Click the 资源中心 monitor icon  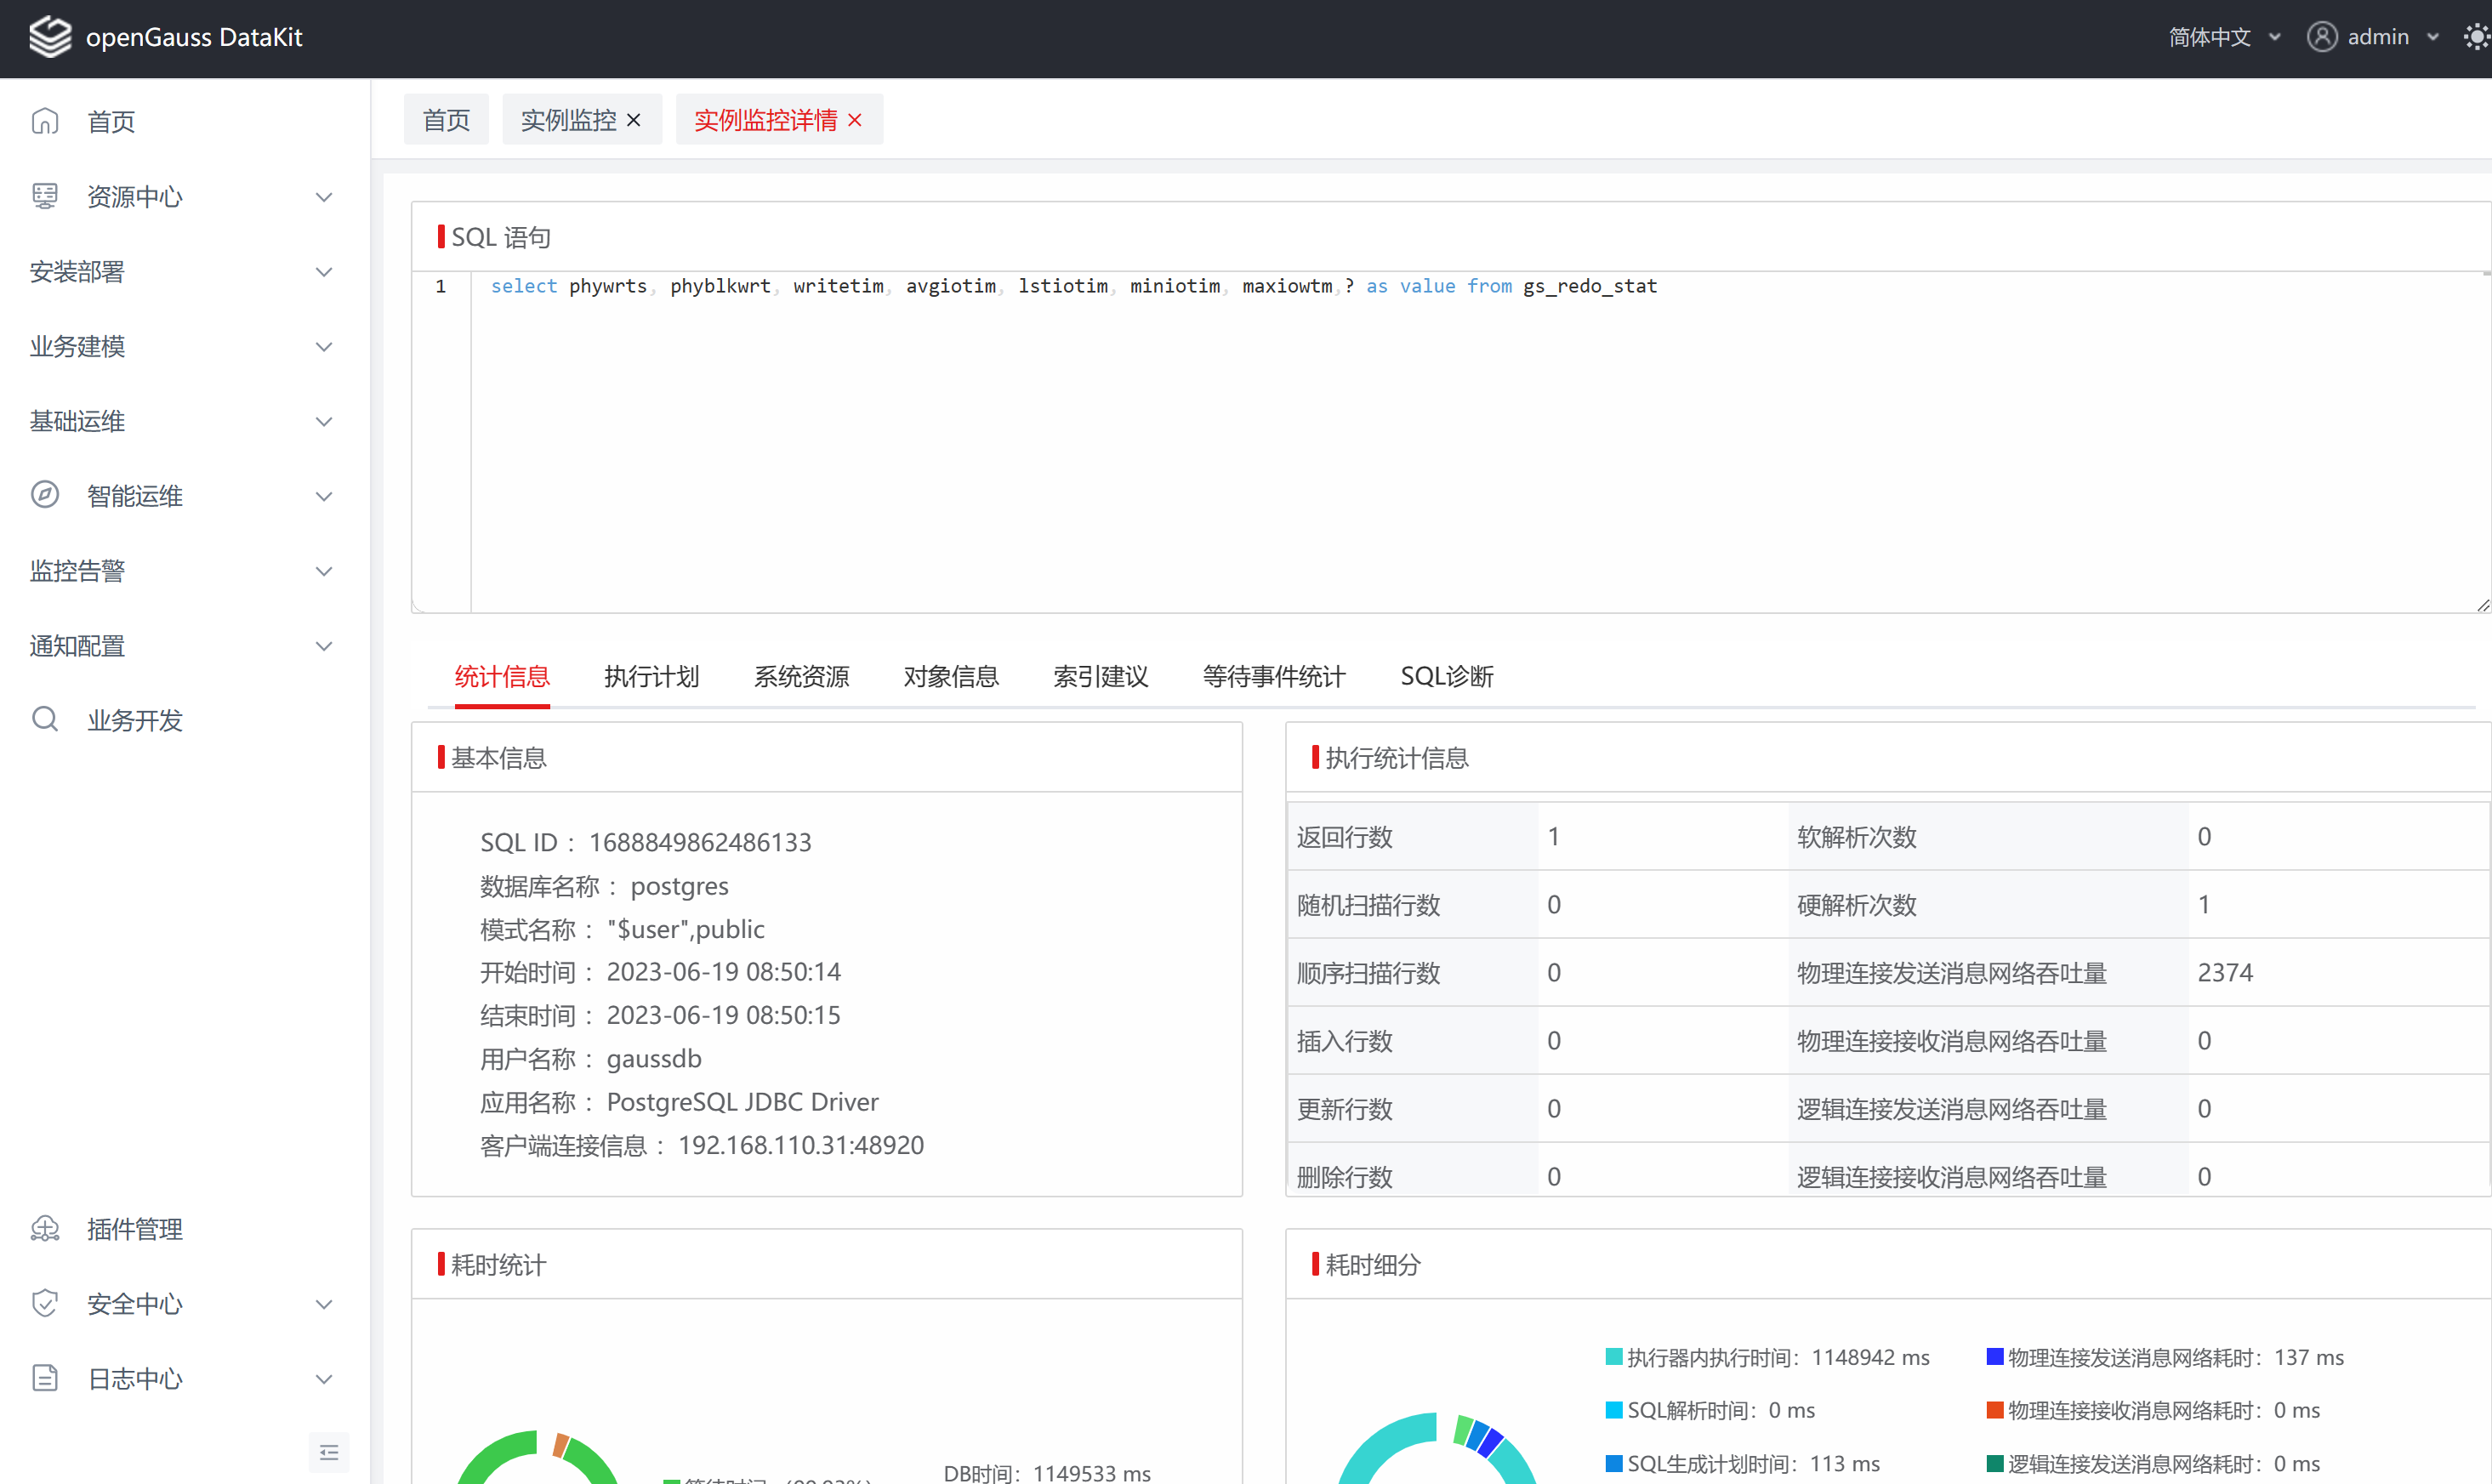[45, 196]
